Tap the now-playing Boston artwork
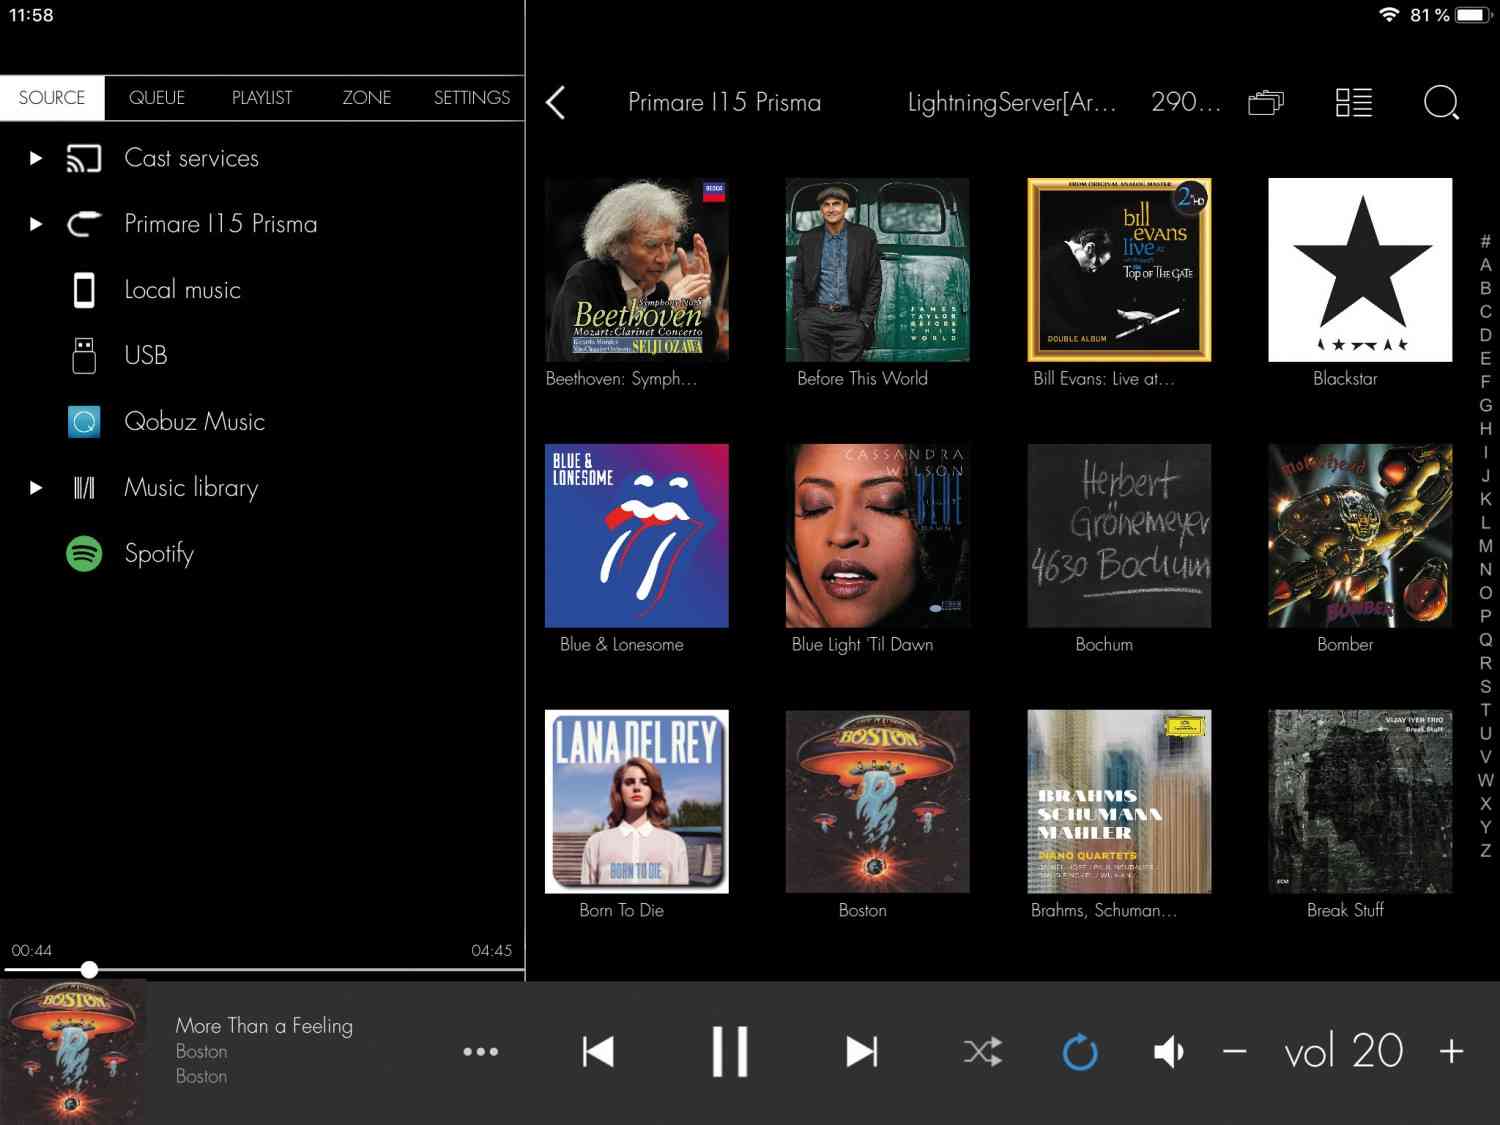The height and width of the screenshot is (1125, 1500). point(73,1052)
